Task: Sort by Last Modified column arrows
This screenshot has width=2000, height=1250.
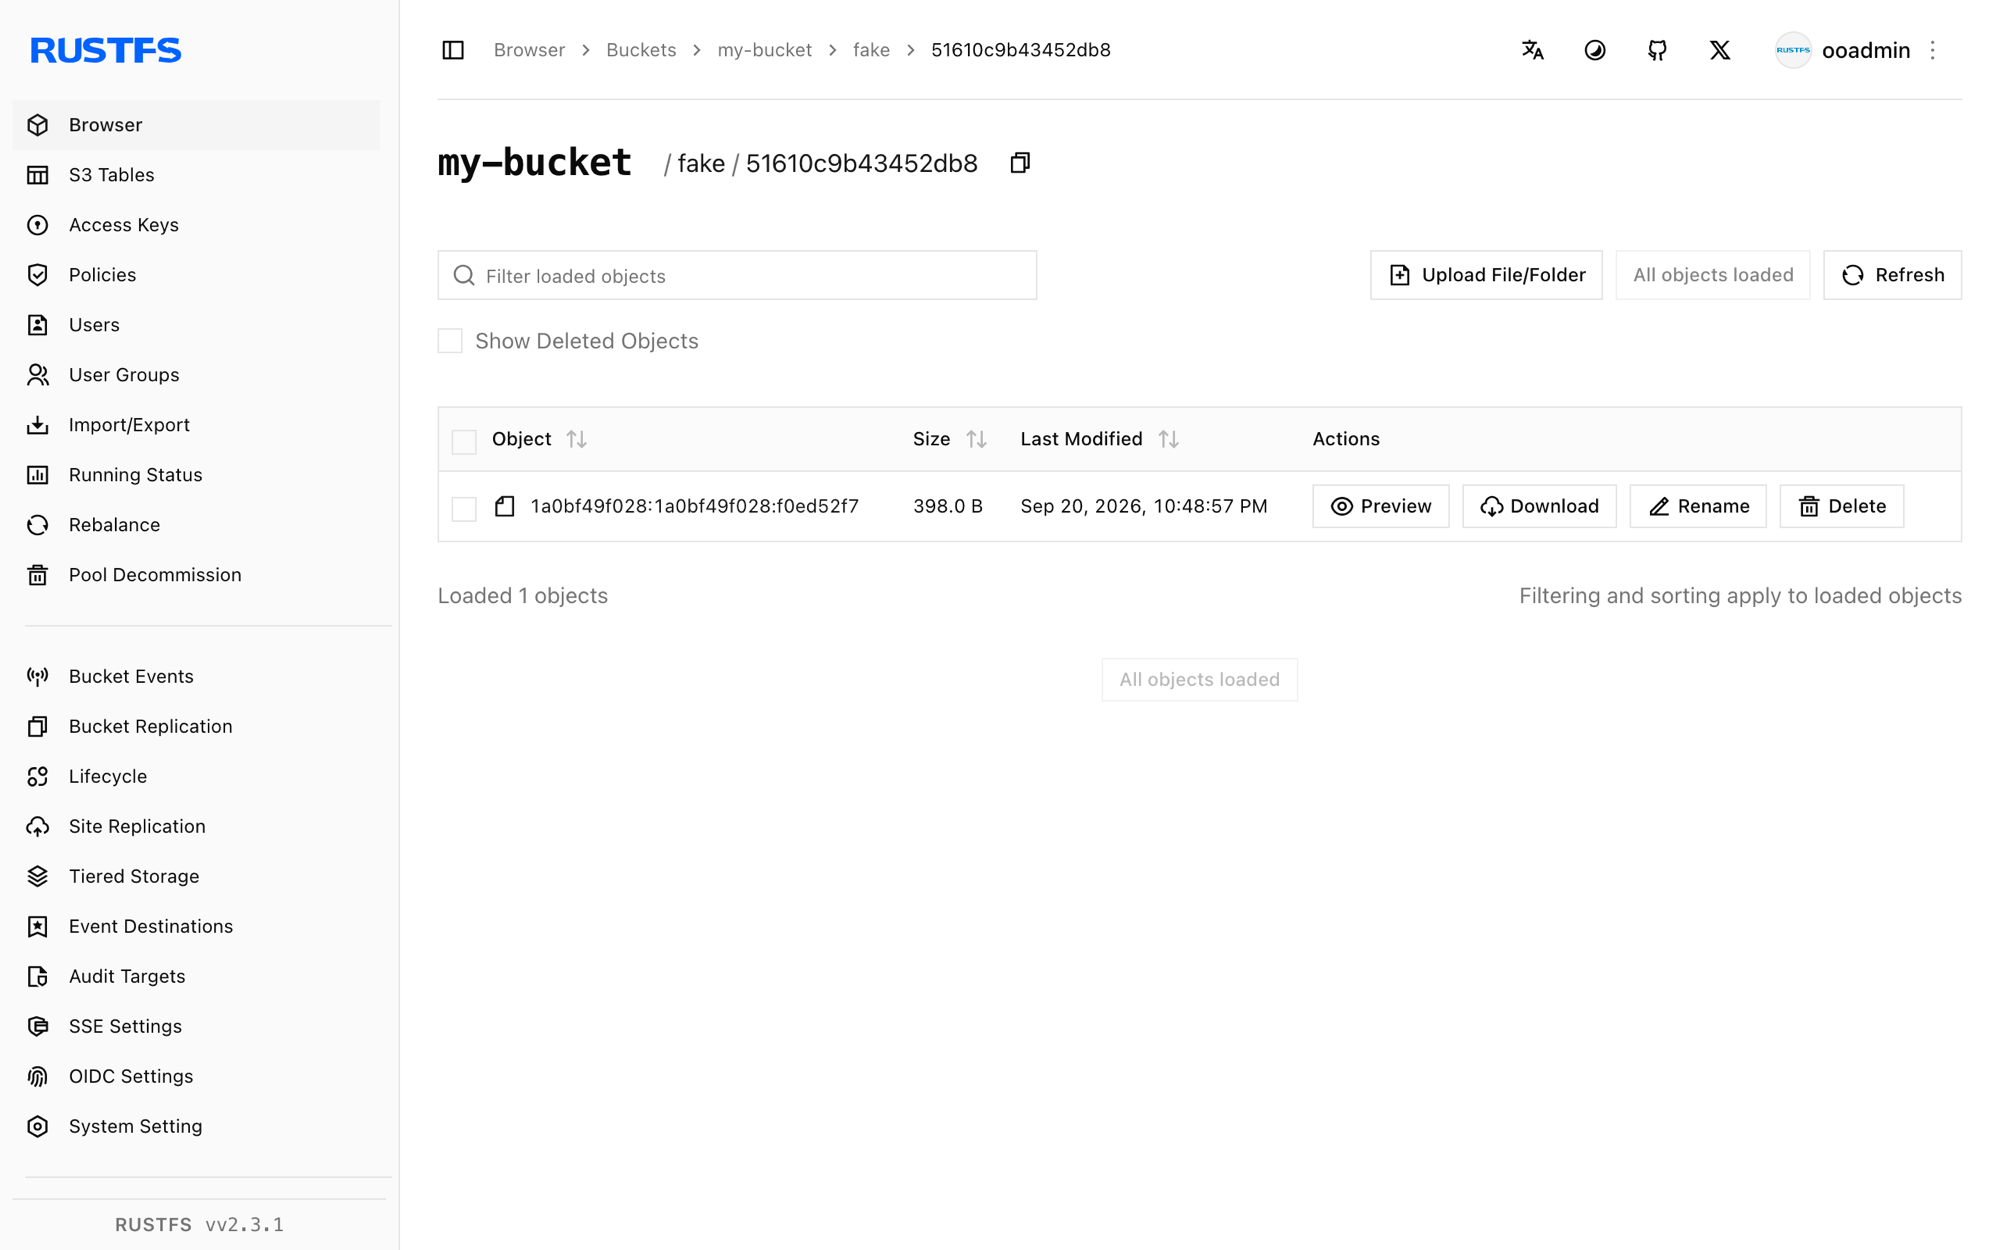Action: pos(1168,439)
